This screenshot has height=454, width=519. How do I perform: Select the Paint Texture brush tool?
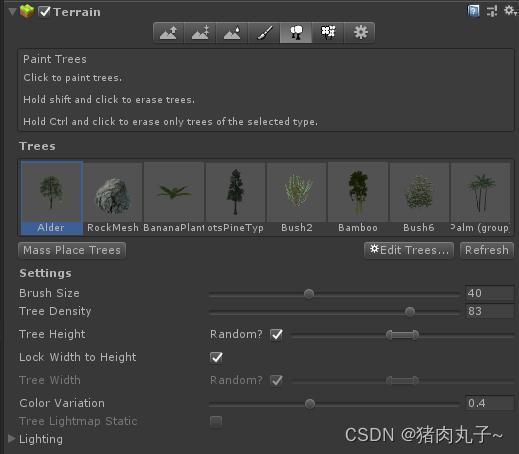coord(264,33)
